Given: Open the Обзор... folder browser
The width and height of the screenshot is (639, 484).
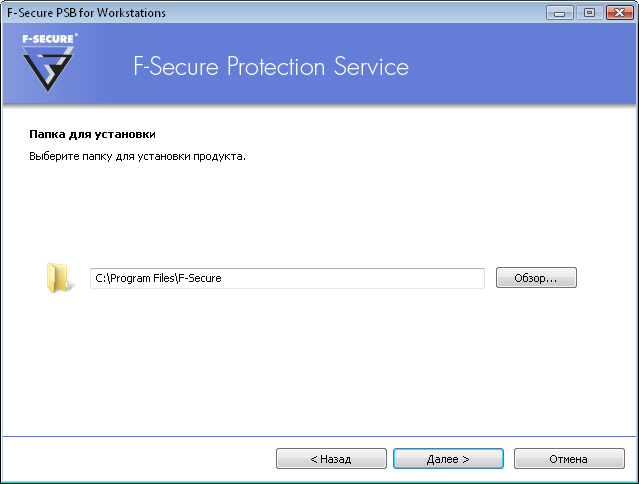Looking at the screenshot, I should tap(536, 278).
